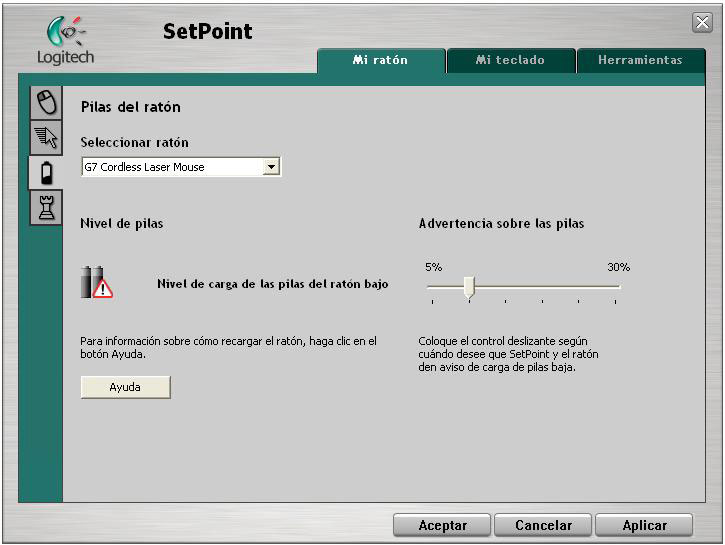725x545 pixels.
Task: Confirm with the Aceptar button
Action: (x=442, y=525)
